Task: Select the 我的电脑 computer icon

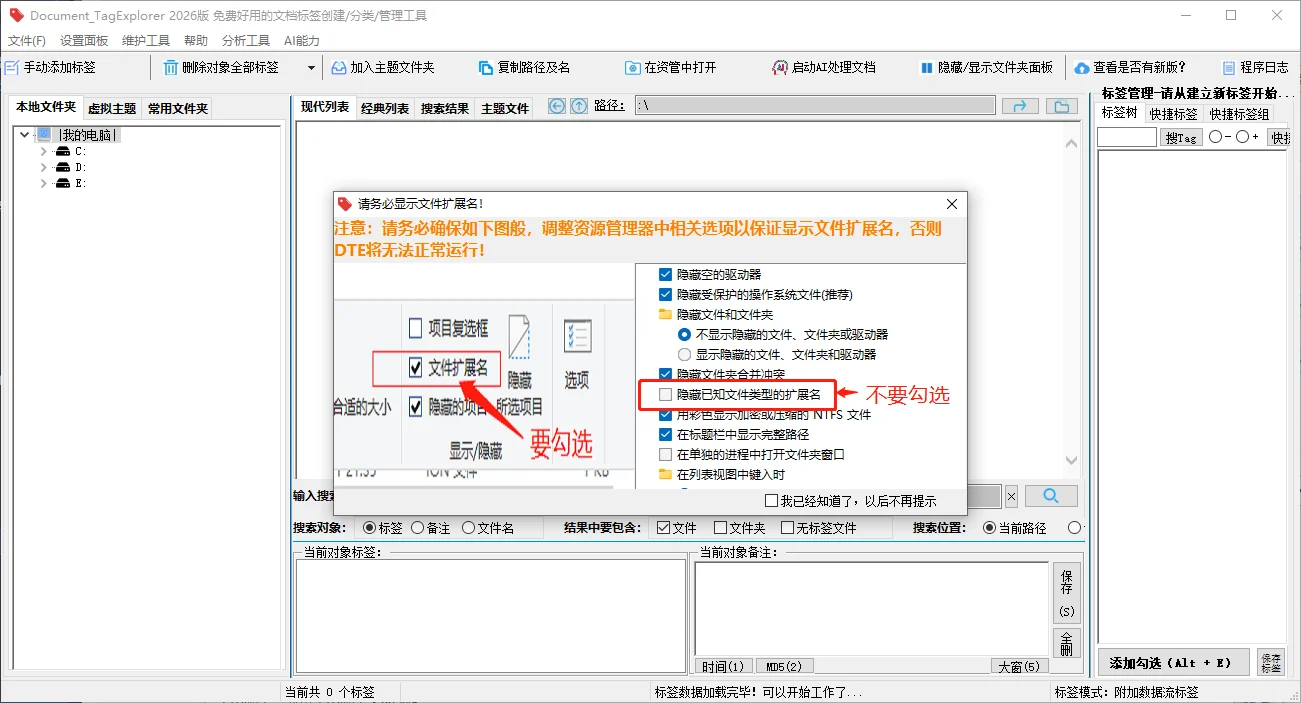Action: point(44,134)
